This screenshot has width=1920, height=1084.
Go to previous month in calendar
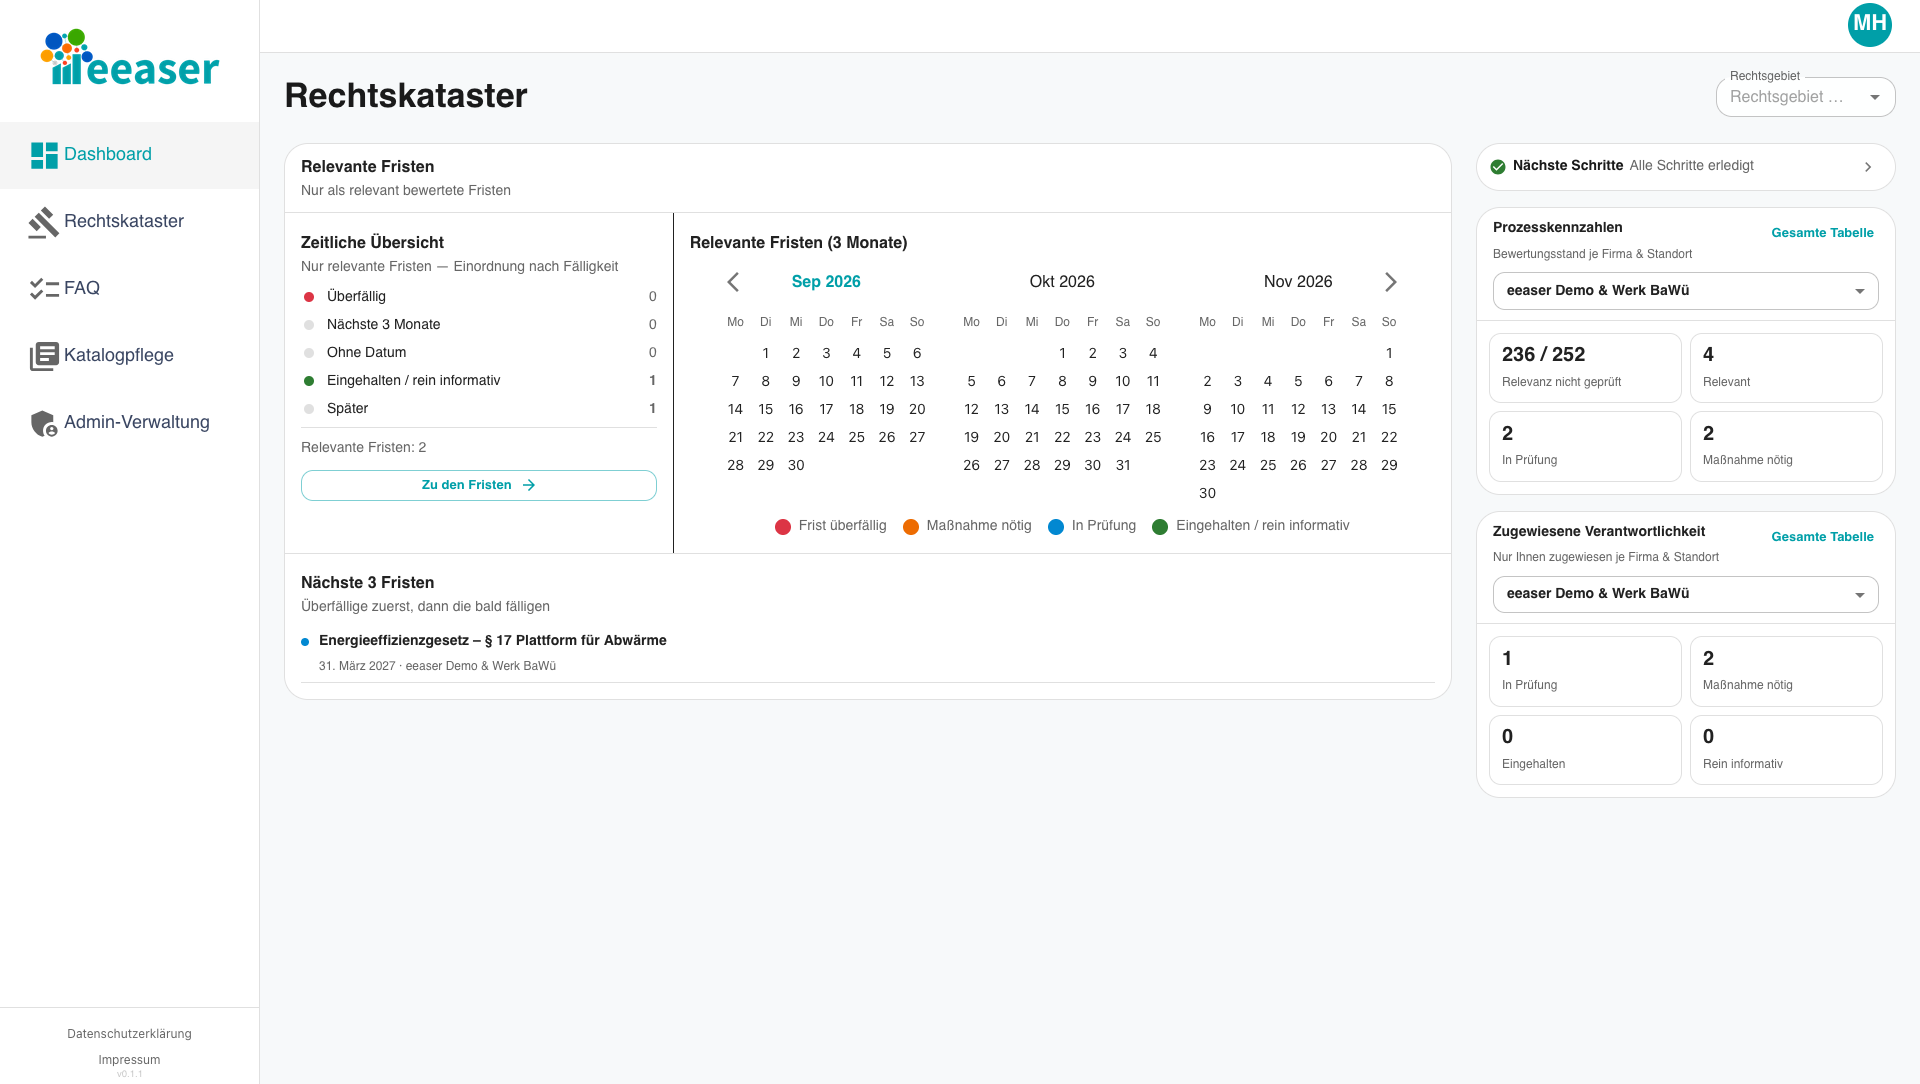tap(733, 282)
